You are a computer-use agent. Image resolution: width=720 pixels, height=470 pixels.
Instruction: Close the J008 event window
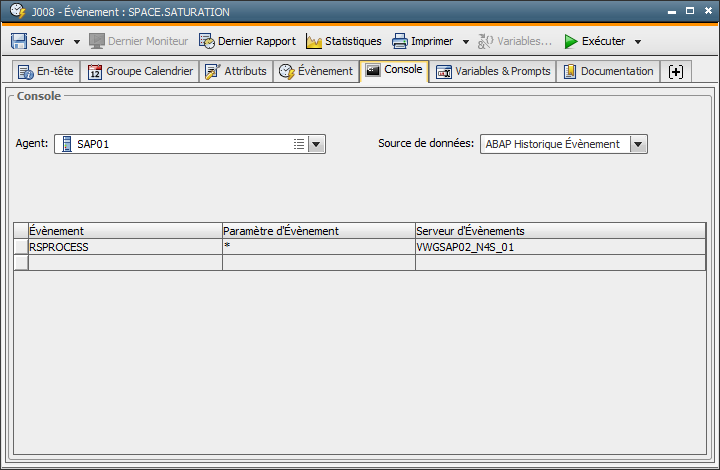point(708,11)
